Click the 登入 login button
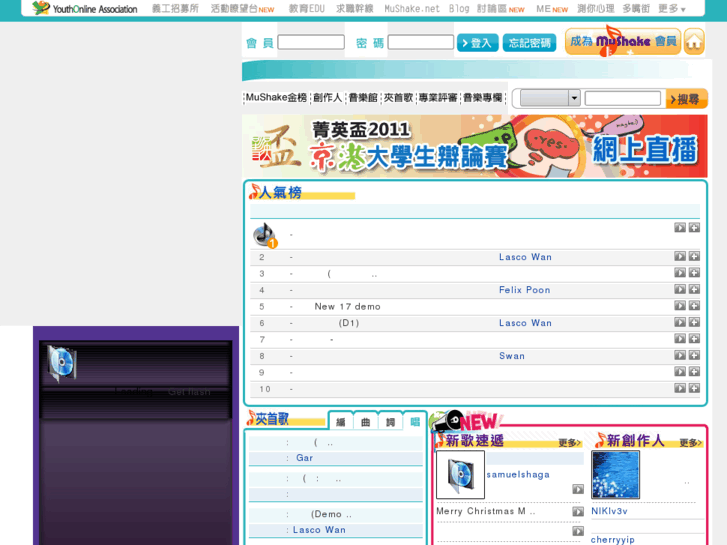Viewport: 727px width, 545px height. 477,43
